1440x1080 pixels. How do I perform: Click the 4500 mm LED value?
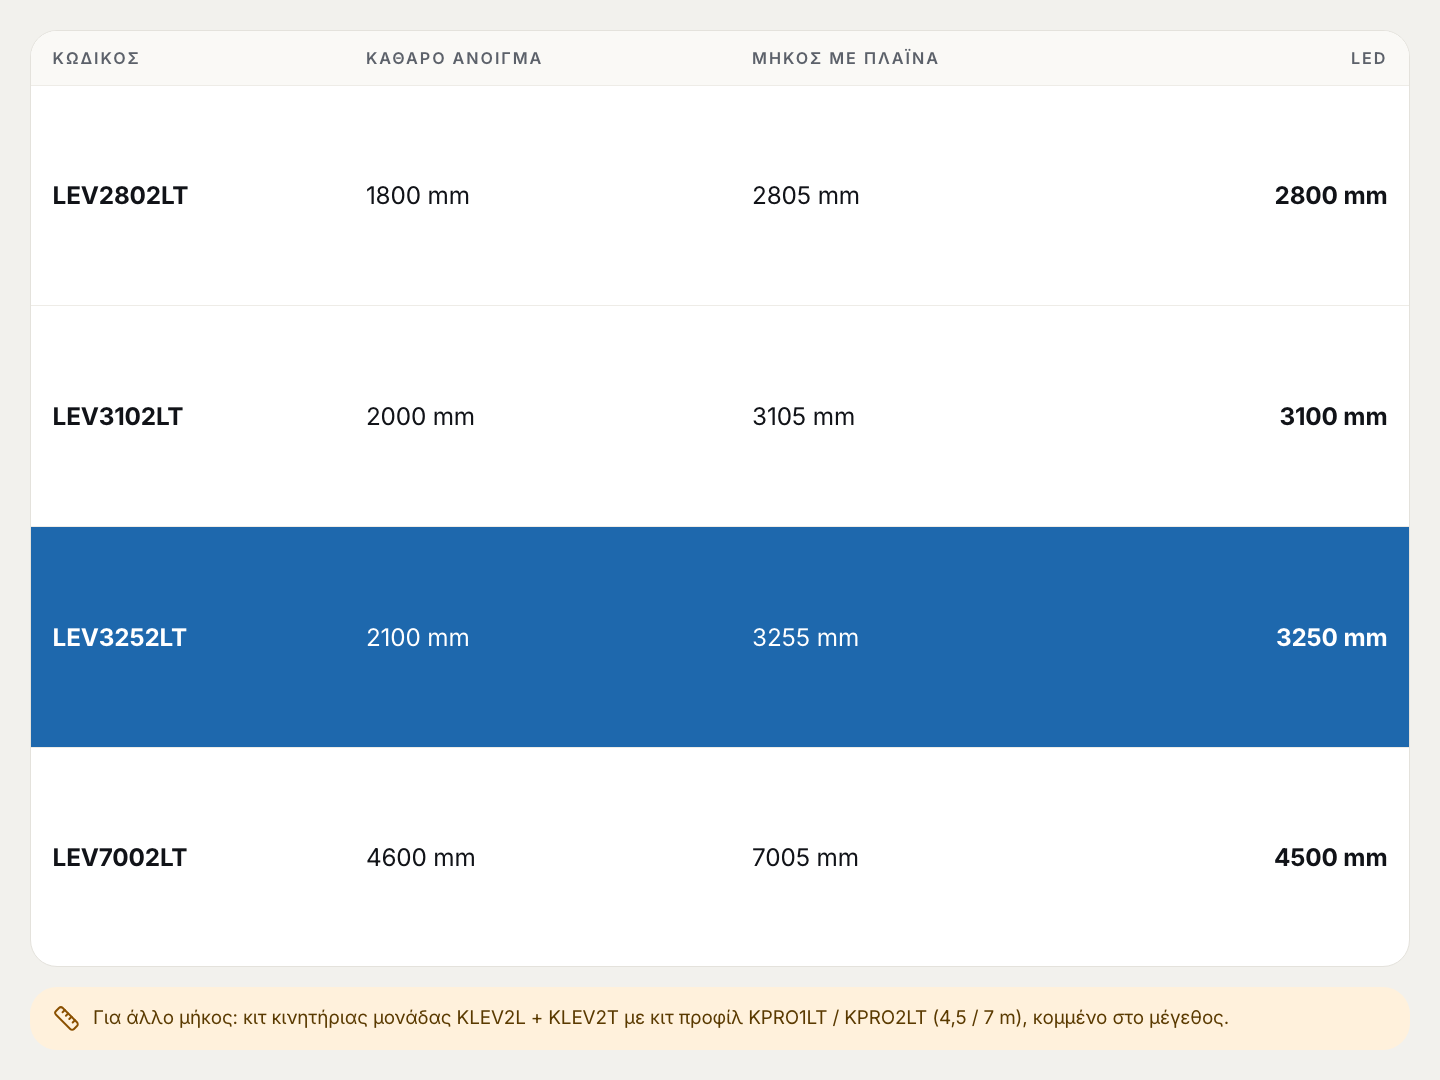pyautogui.click(x=1331, y=858)
